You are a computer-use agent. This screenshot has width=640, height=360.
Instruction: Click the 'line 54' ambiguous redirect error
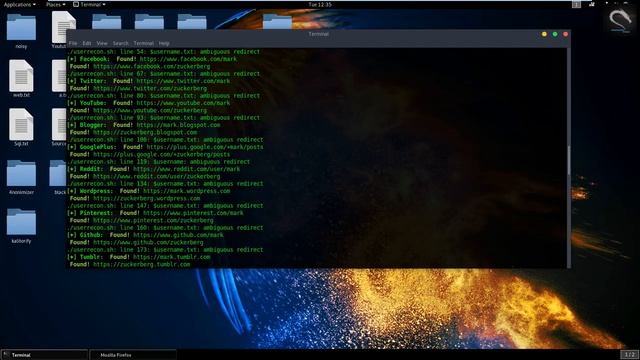[x=163, y=51]
